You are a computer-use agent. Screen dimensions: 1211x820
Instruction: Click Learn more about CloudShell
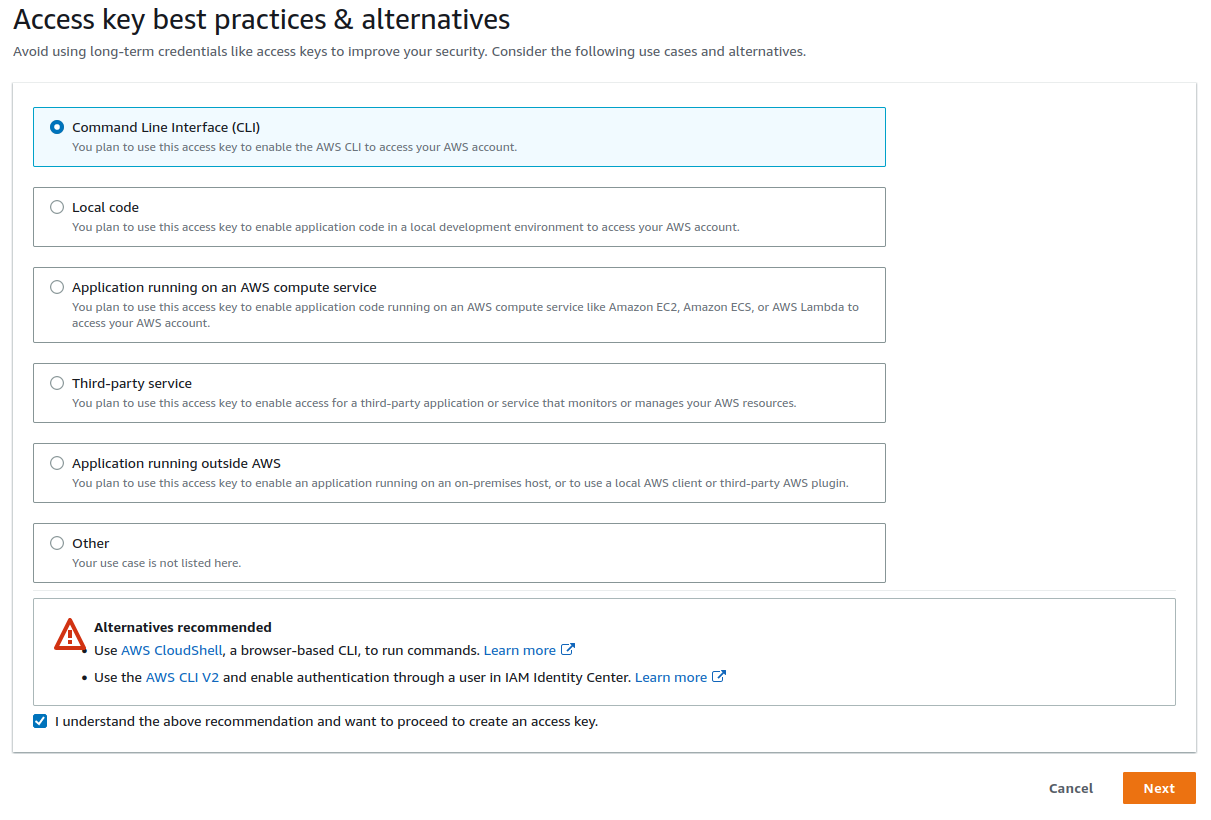(519, 650)
